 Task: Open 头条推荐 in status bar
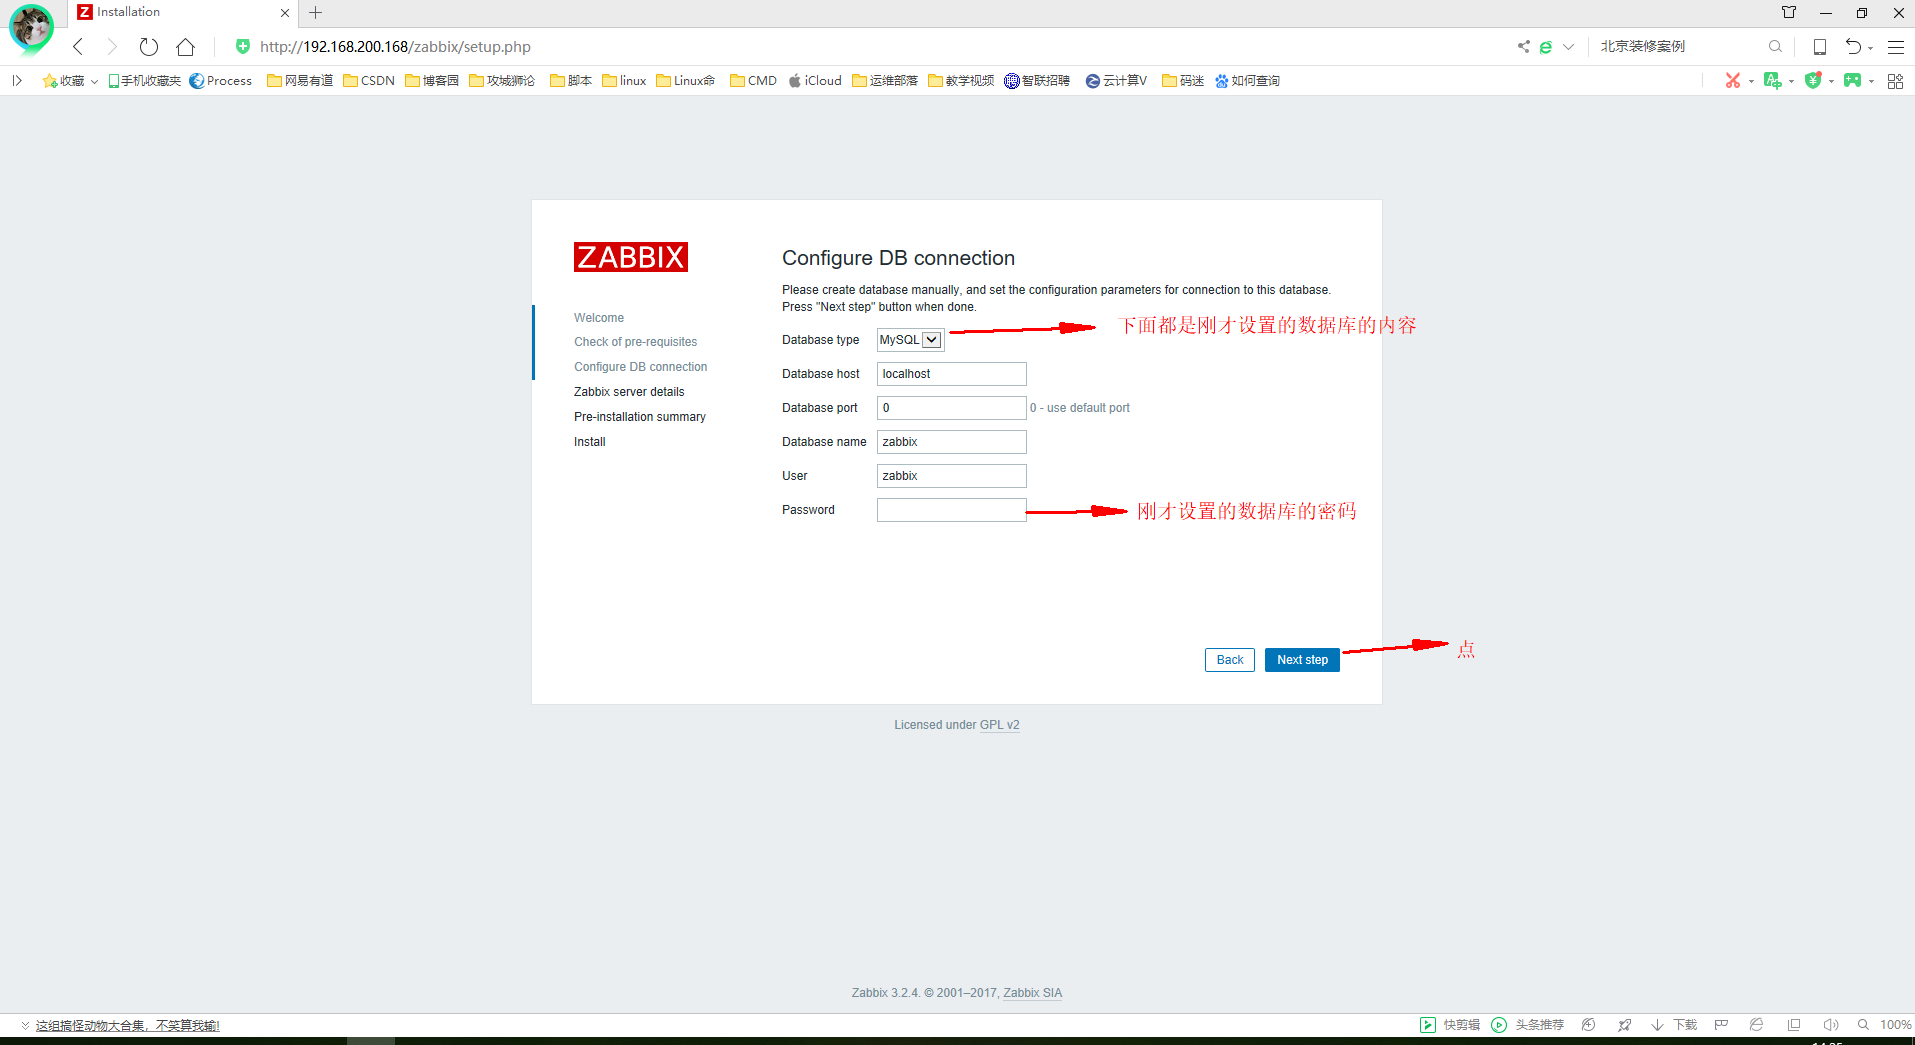(x=1528, y=1025)
